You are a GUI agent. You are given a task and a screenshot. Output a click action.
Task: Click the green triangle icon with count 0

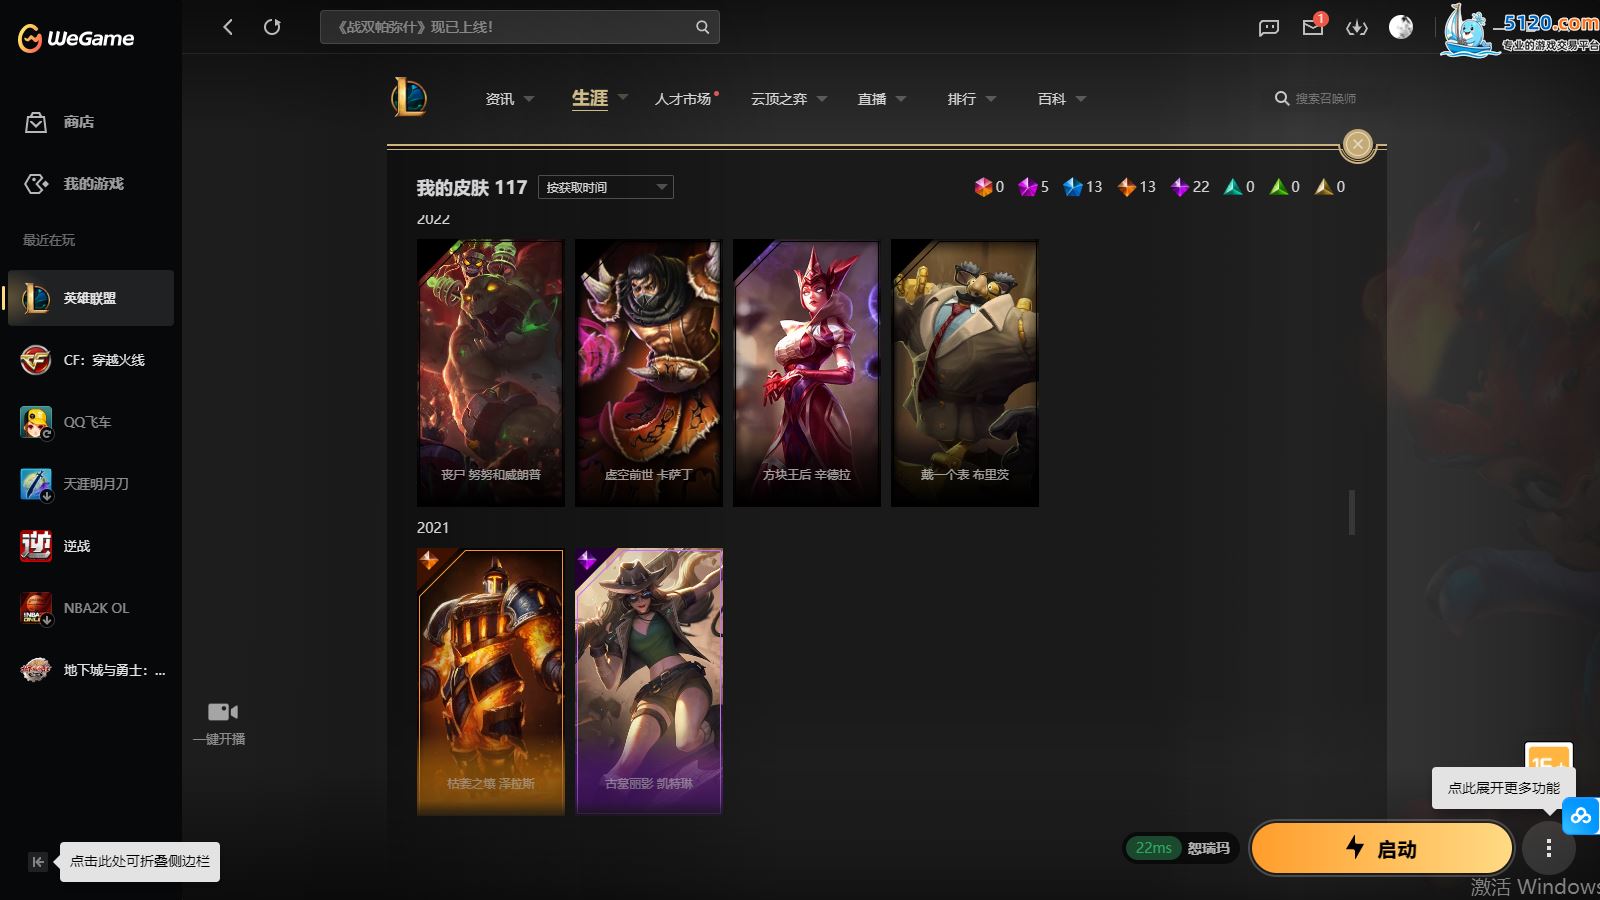click(x=1278, y=187)
